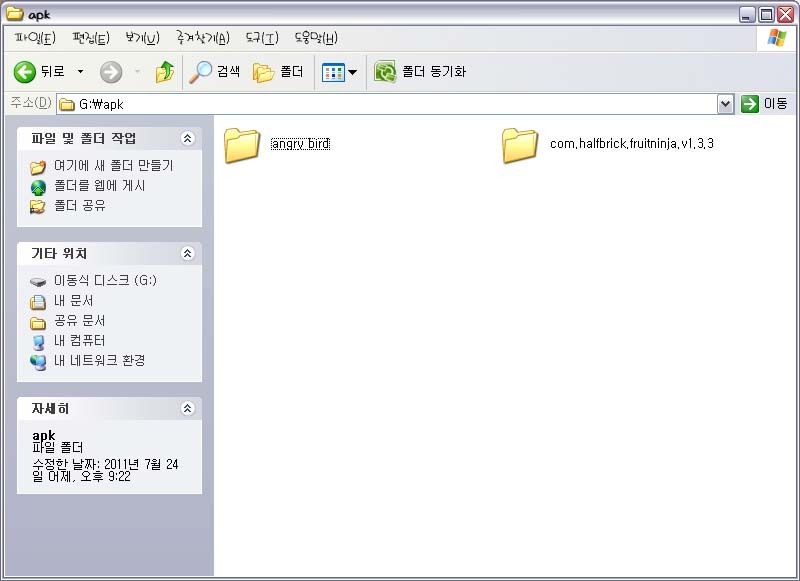The width and height of the screenshot is (800, 581).
Task: Toggle the Folders (폴더) pane button
Action: pyautogui.click(x=278, y=72)
